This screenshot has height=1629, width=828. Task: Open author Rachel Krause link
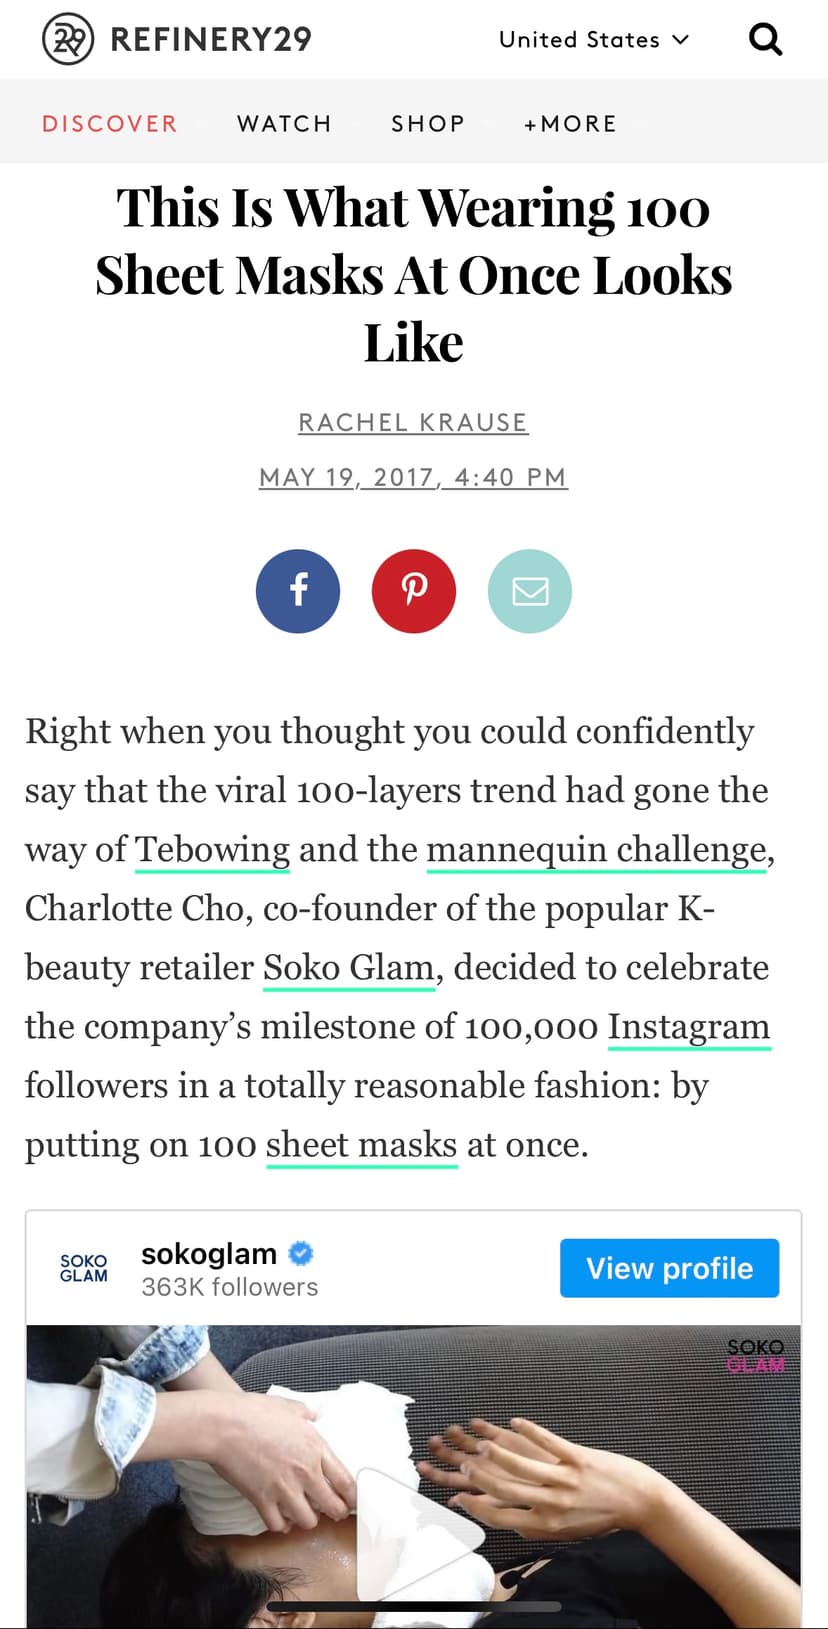413,422
